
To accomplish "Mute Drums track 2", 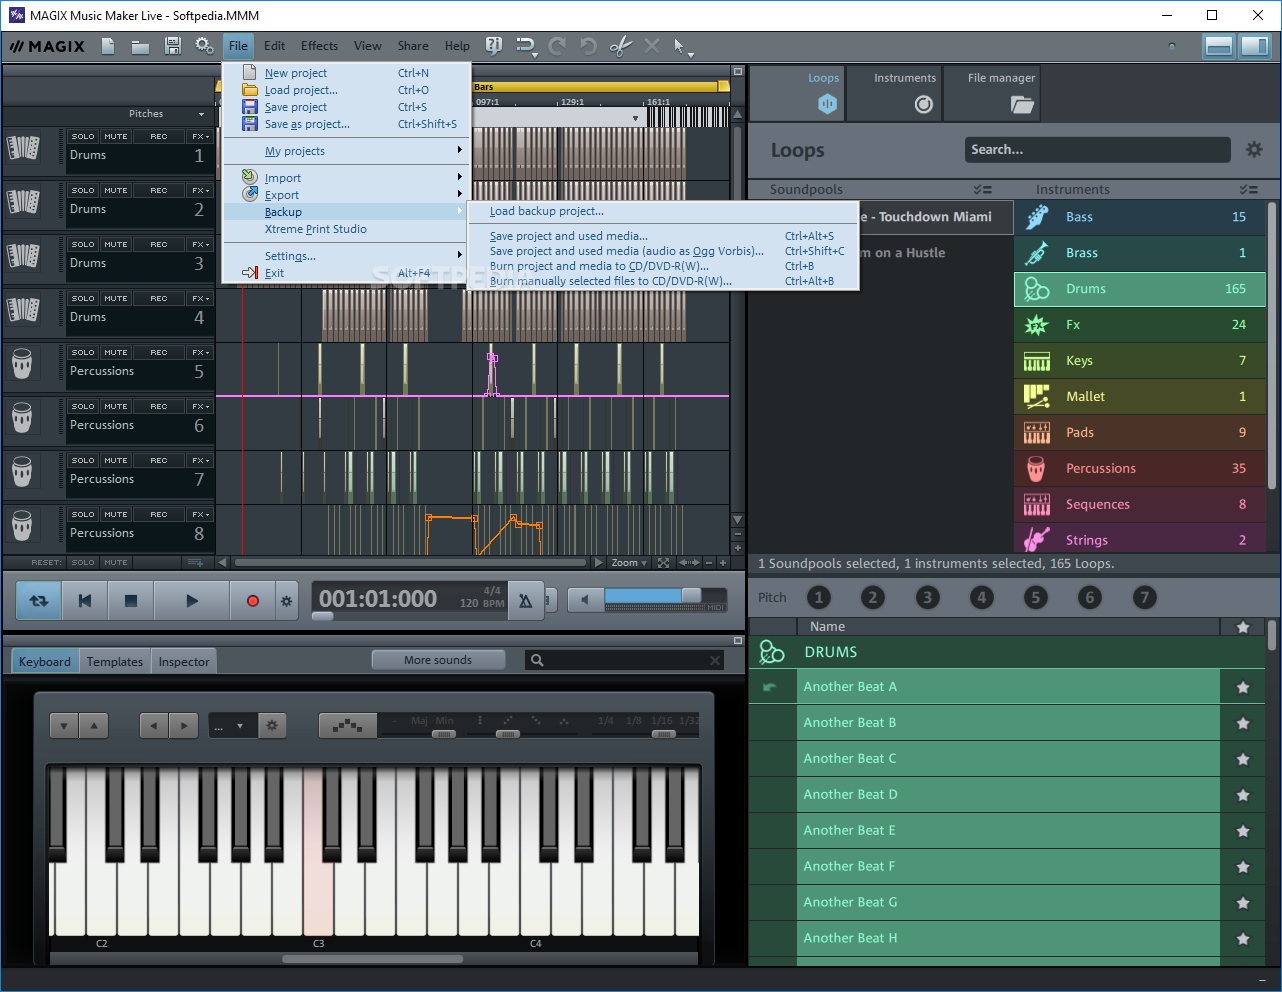I will coord(116,190).
